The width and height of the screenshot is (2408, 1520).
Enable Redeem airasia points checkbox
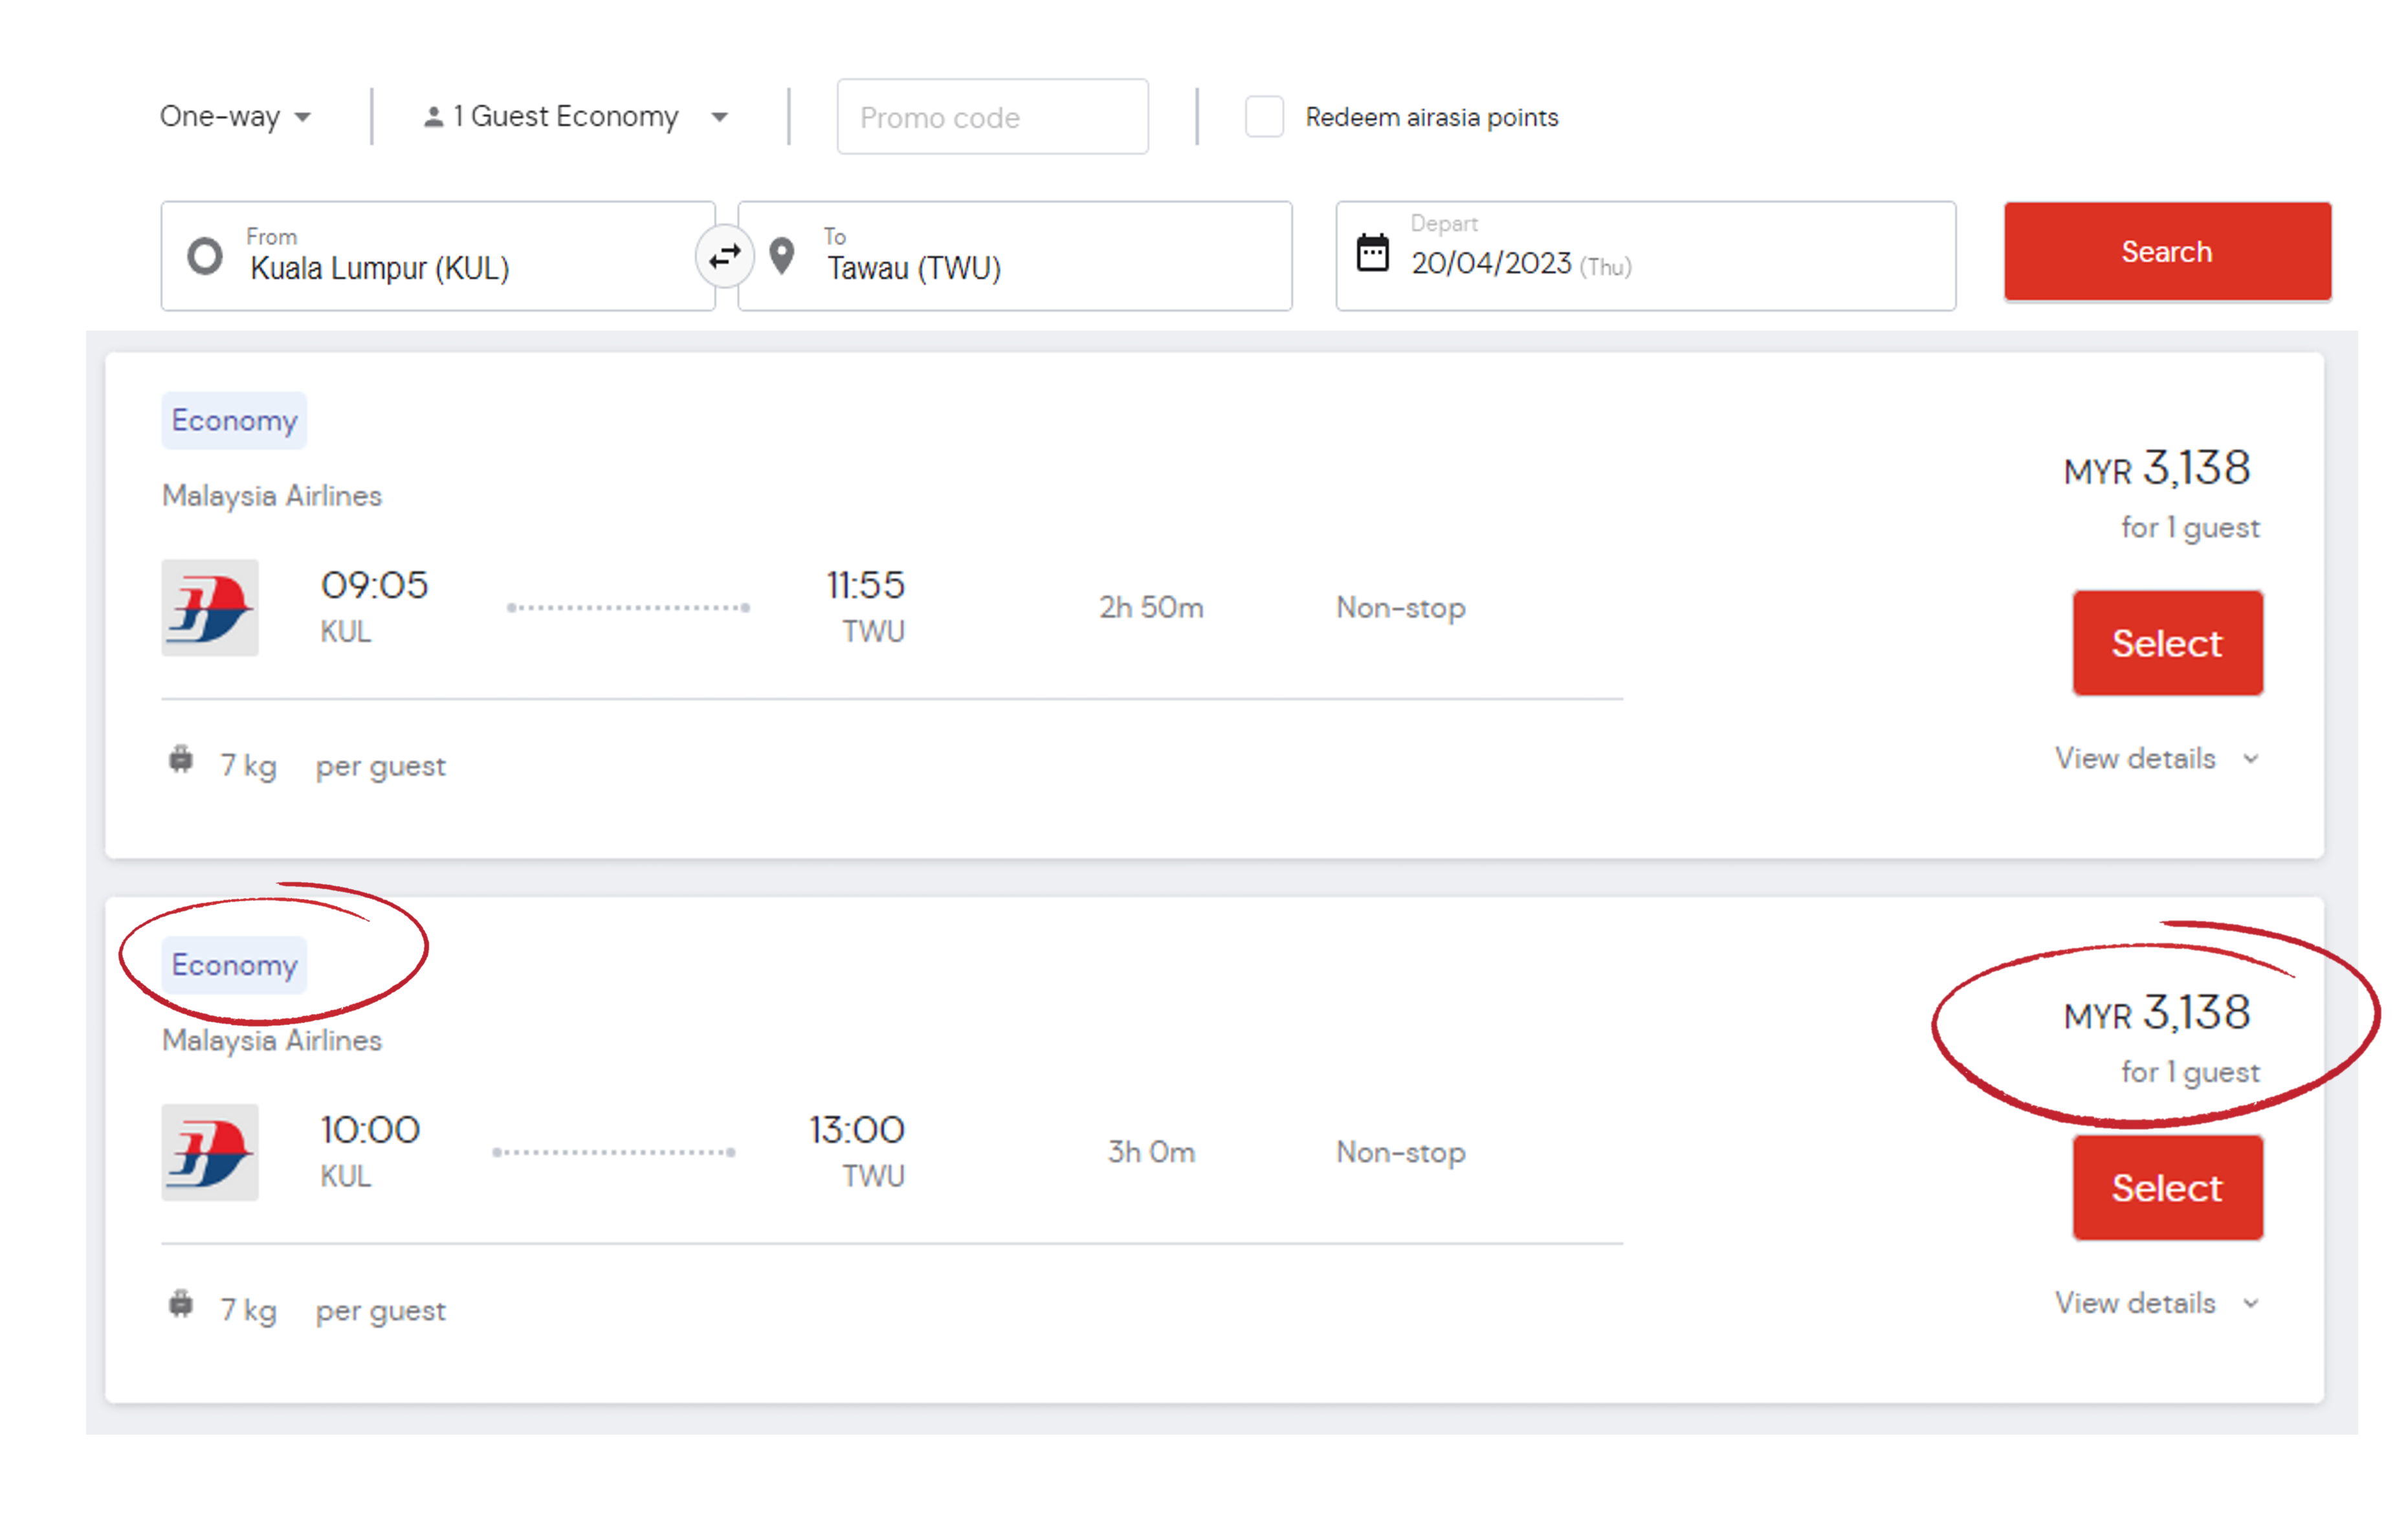tap(1264, 117)
